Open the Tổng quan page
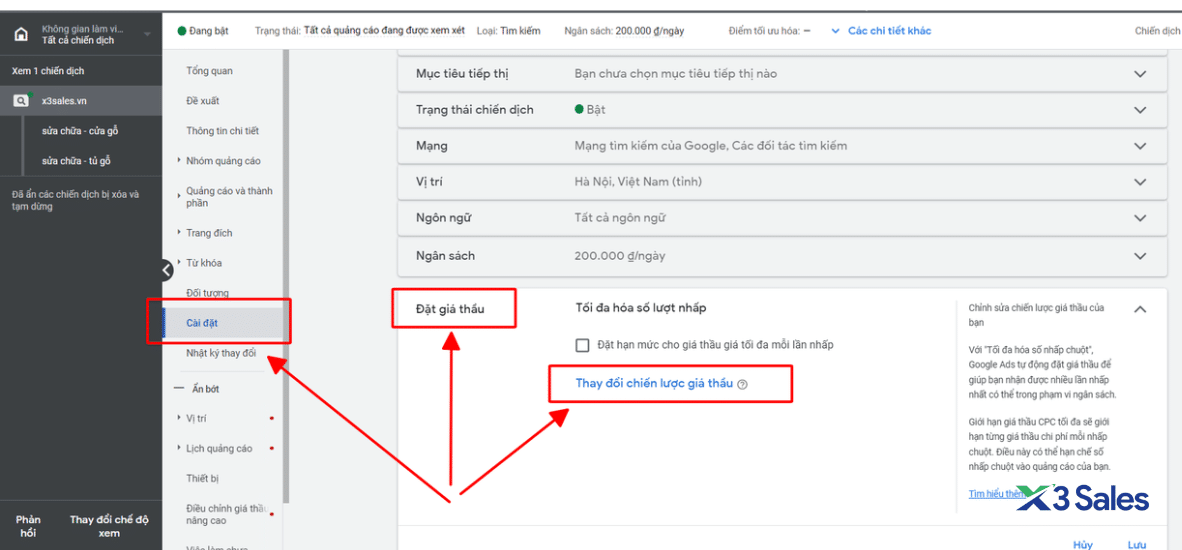Screen dimensions: 1182x550 click(210, 71)
